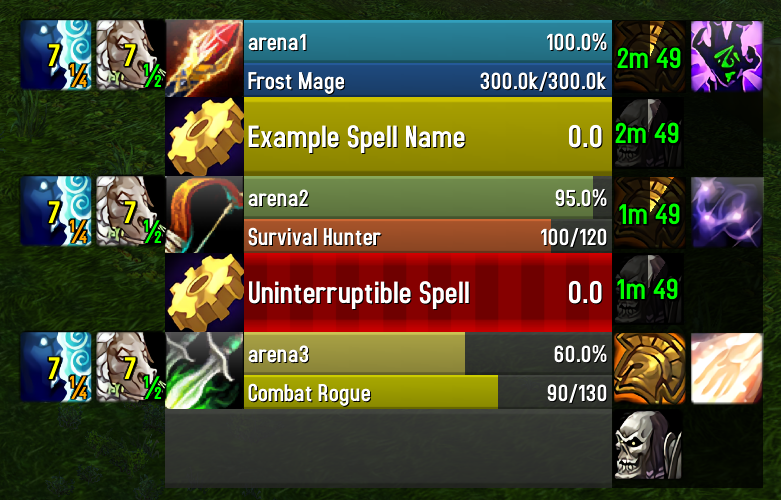The height and width of the screenshot is (500, 781).
Task: Click the Frost Mage mana bar 300.0k/300.0k
Action: point(428,81)
